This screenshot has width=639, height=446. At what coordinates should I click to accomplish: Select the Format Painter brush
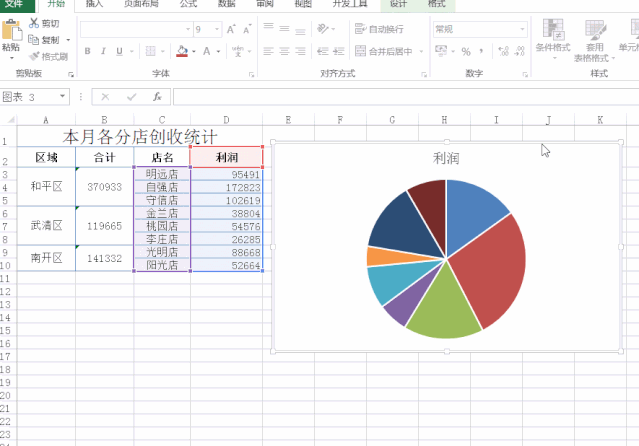34,56
